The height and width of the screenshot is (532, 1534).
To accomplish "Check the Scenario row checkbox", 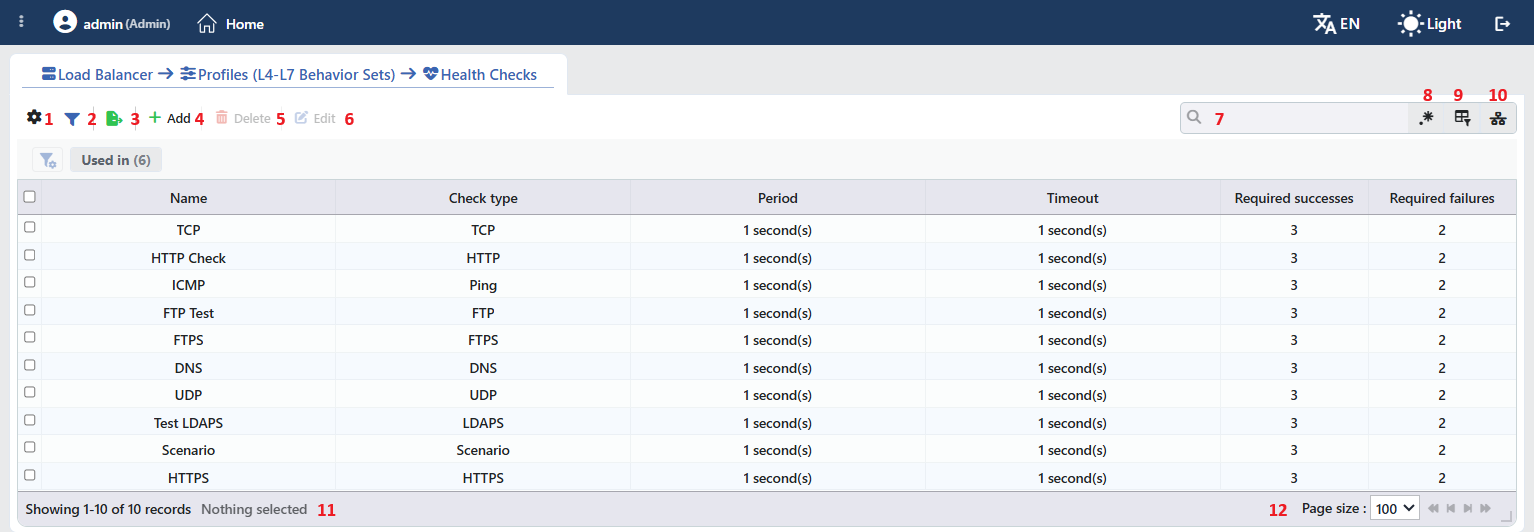I will click(29, 447).
